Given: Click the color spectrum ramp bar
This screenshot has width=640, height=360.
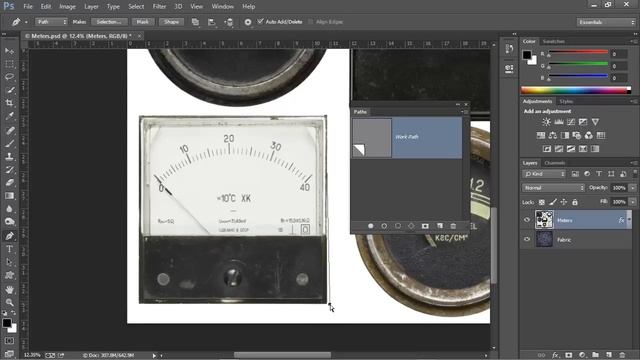Looking at the screenshot, I should (x=576, y=90).
